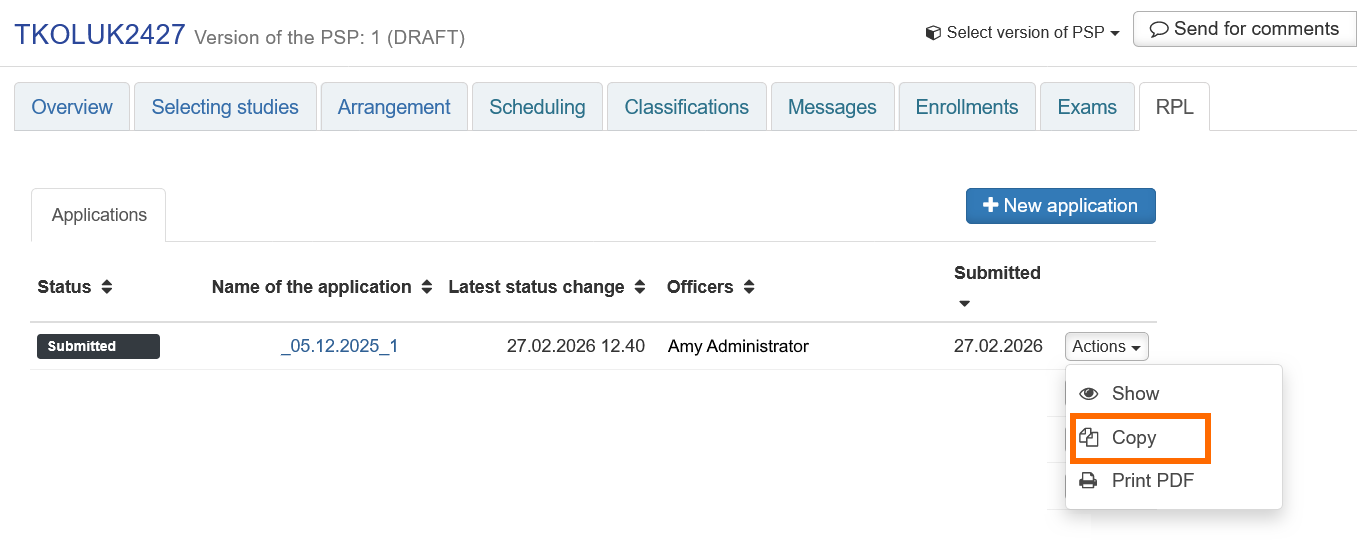Viewport: 1357px width, 556px height.
Task: Click the eye icon next to Show
Action: [x=1089, y=394]
